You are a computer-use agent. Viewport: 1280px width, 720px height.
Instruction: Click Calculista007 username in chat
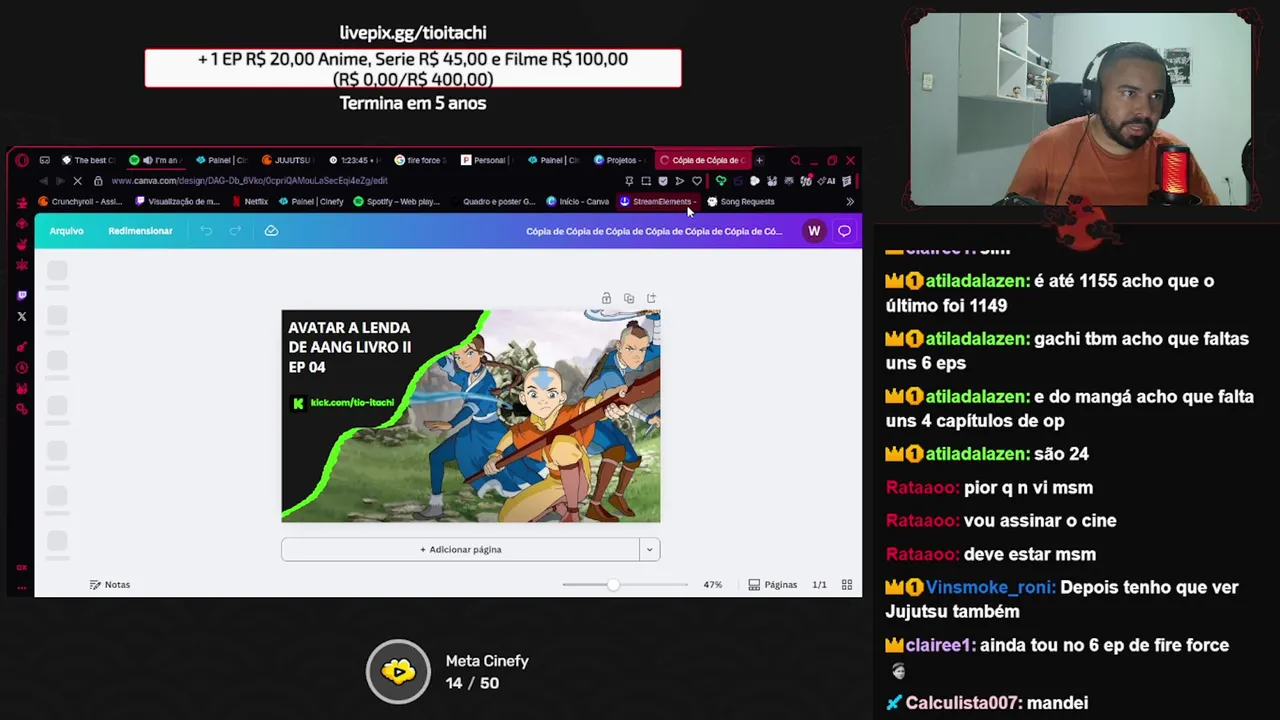tap(961, 703)
